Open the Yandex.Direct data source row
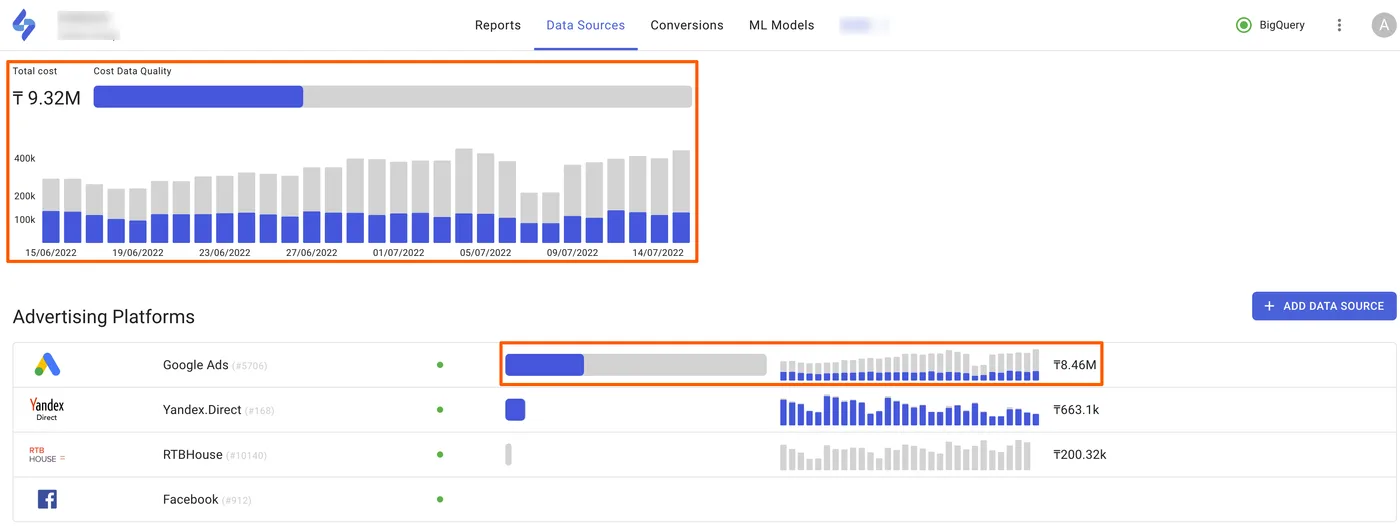Viewport: 1400px width, 526px height. pyautogui.click(x=704, y=410)
